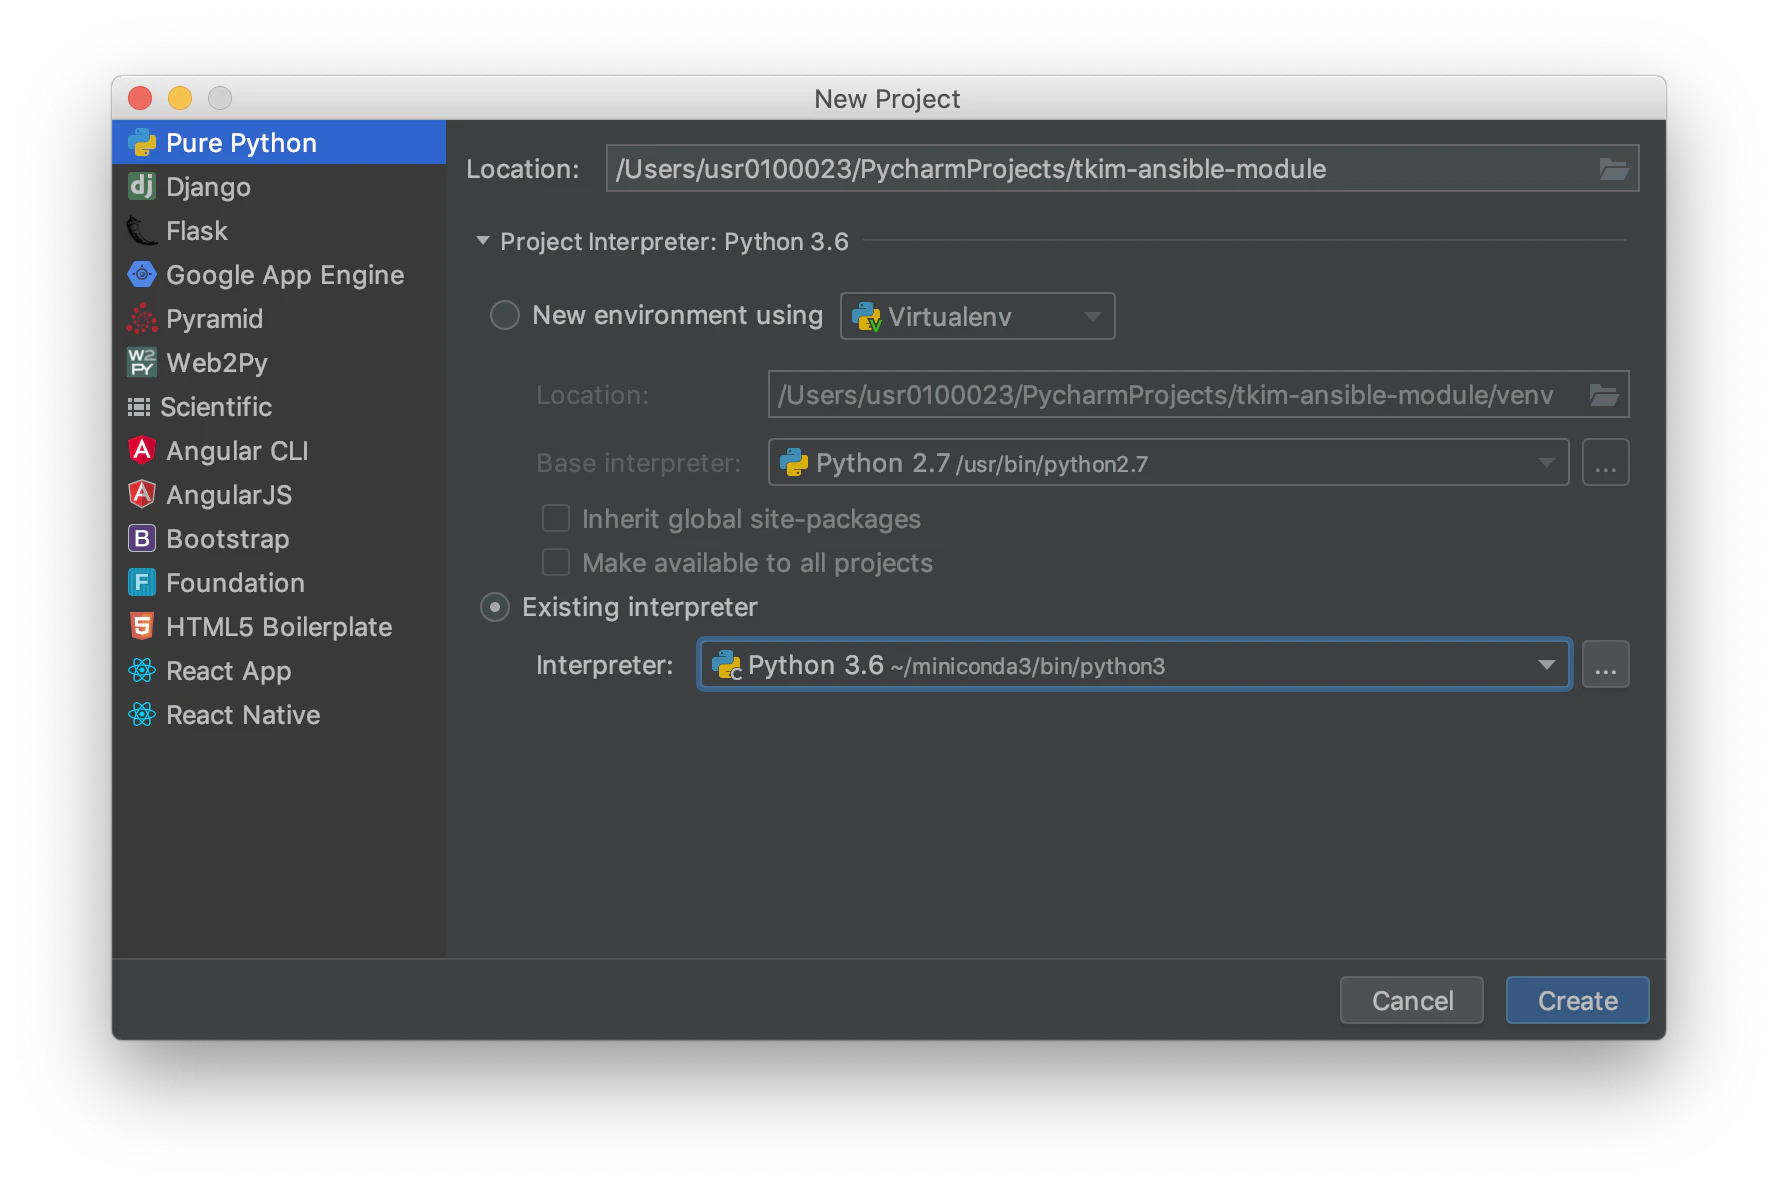Minimize dialog with yellow window button

coord(180,98)
